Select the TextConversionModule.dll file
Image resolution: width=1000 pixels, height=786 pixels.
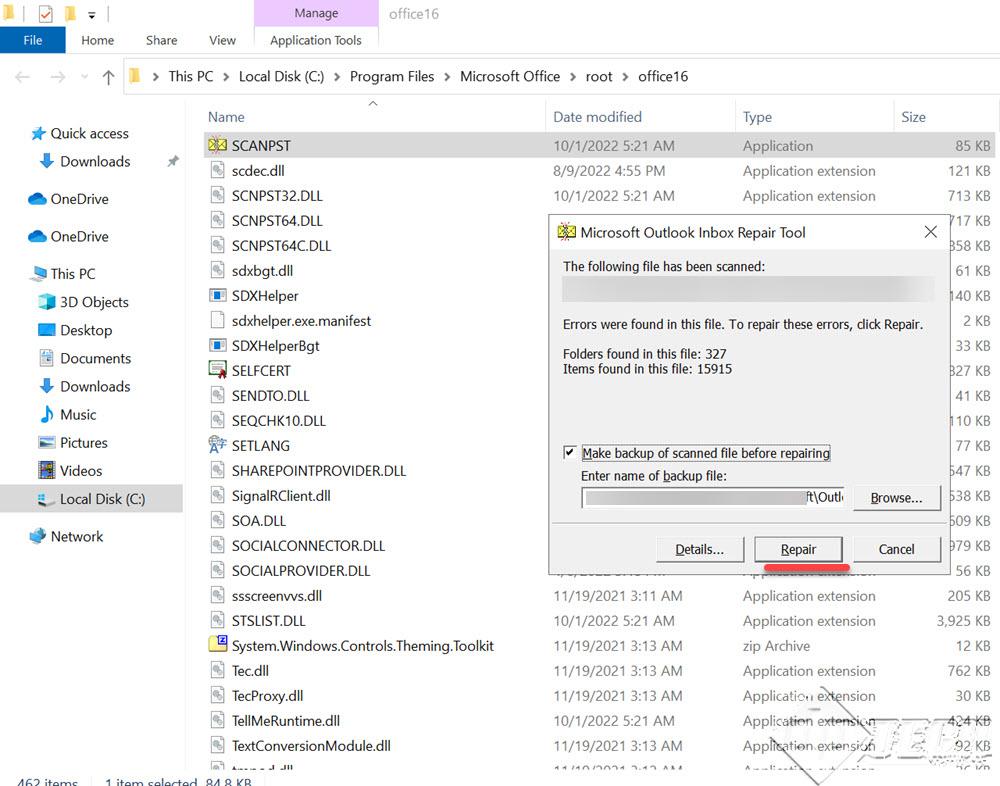pyautogui.click(x=311, y=745)
